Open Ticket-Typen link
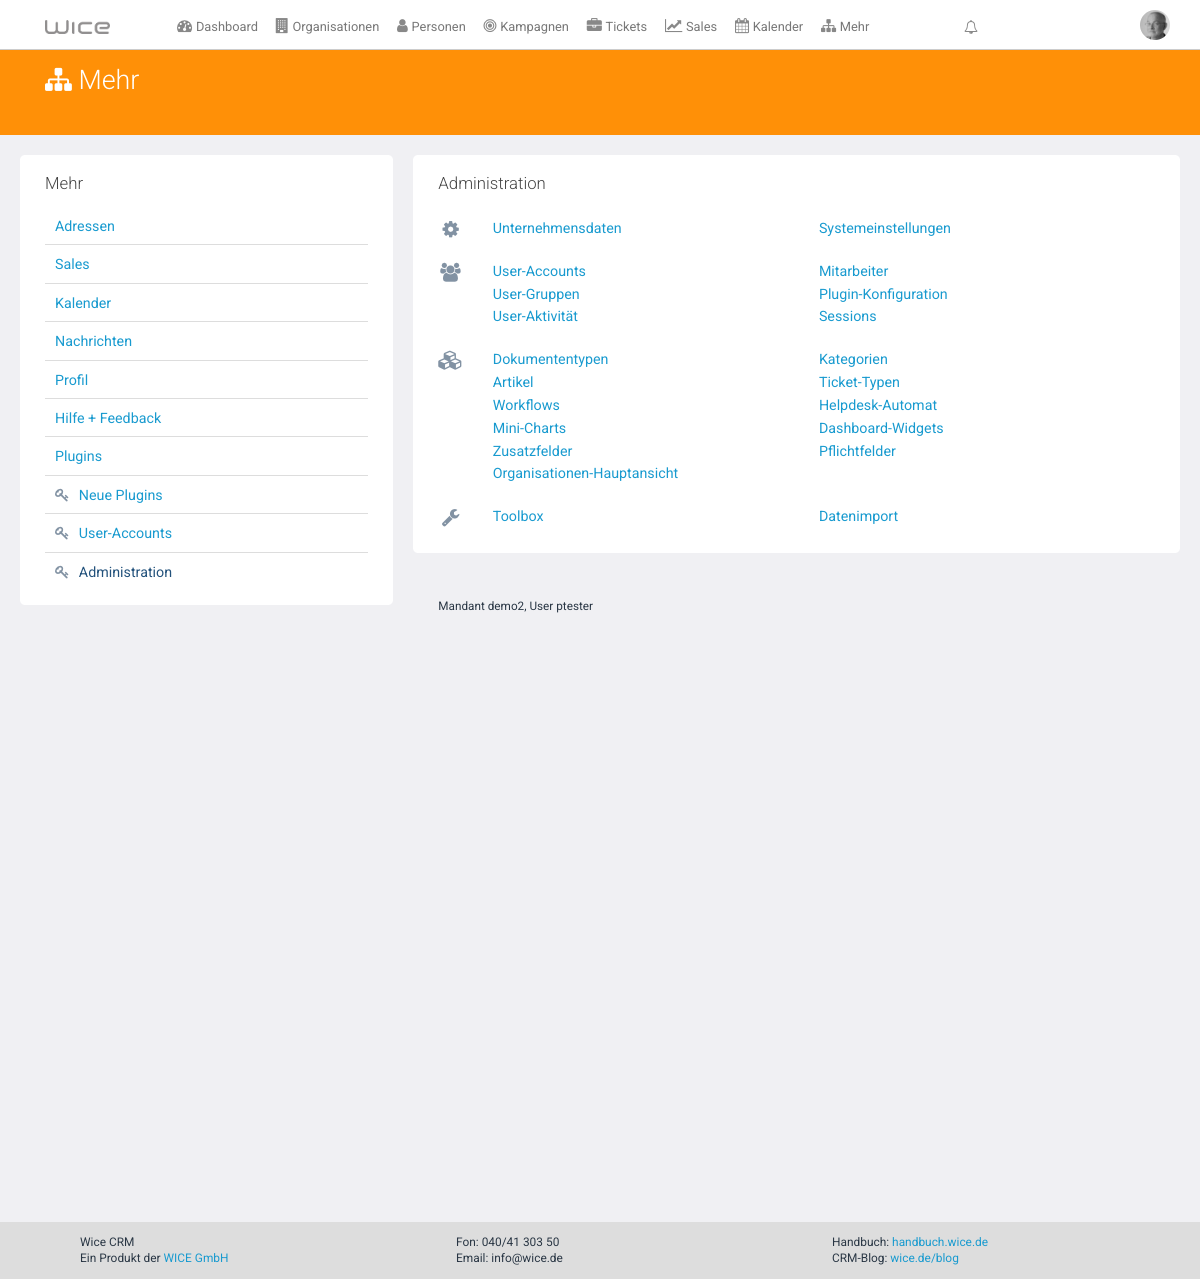1200x1279 pixels. point(859,382)
